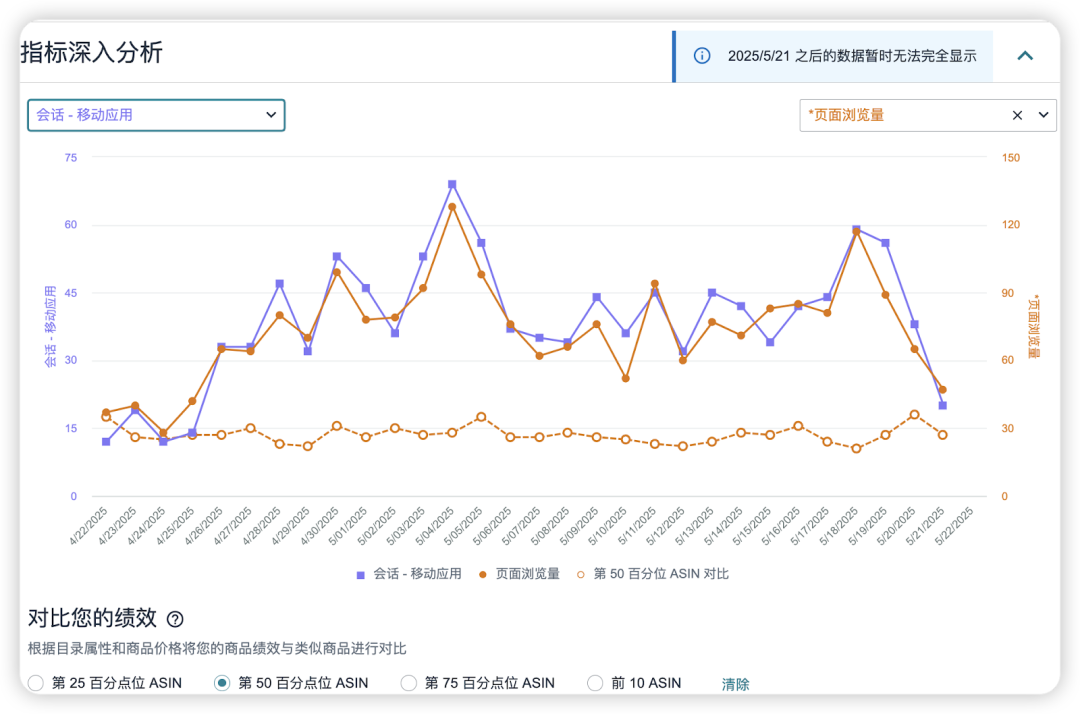Viewport: 1080px width, 714px height.
Task: Click the purple data point on 5/18/2025
Action: (x=856, y=229)
